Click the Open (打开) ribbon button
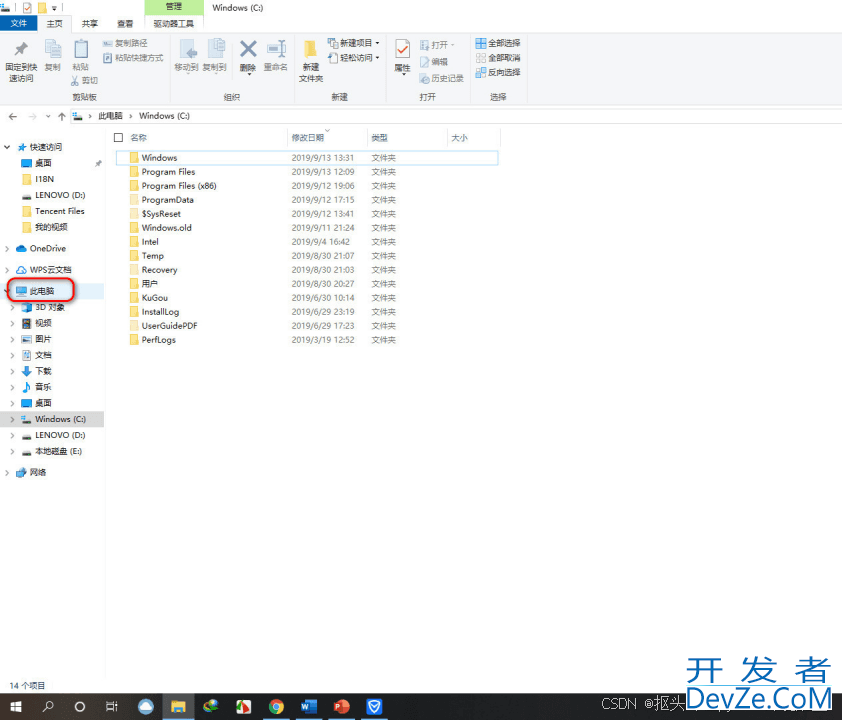Image resolution: width=842 pixels, height=720 pixels. point(437,45)
